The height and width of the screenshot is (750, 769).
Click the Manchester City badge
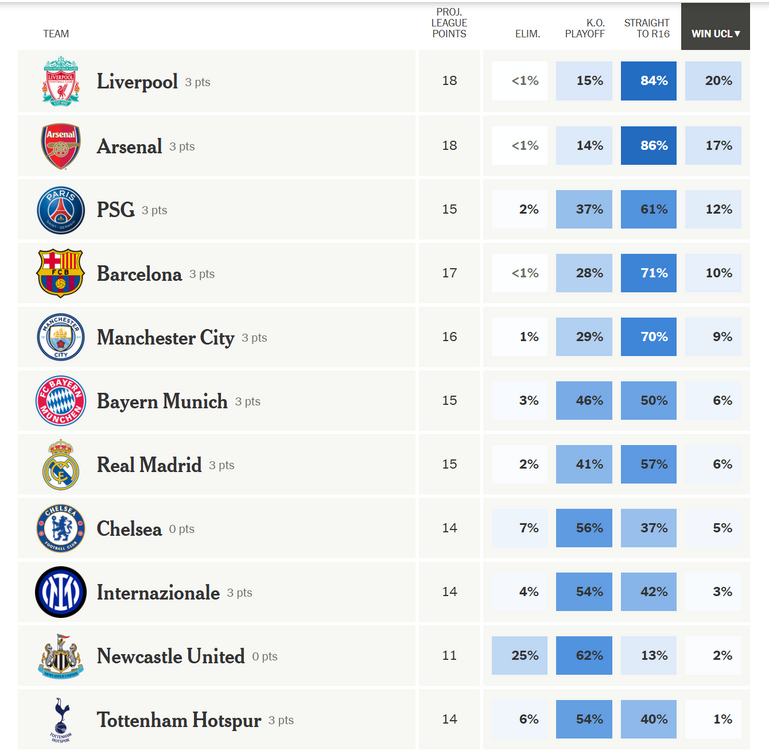coord(61,338)
